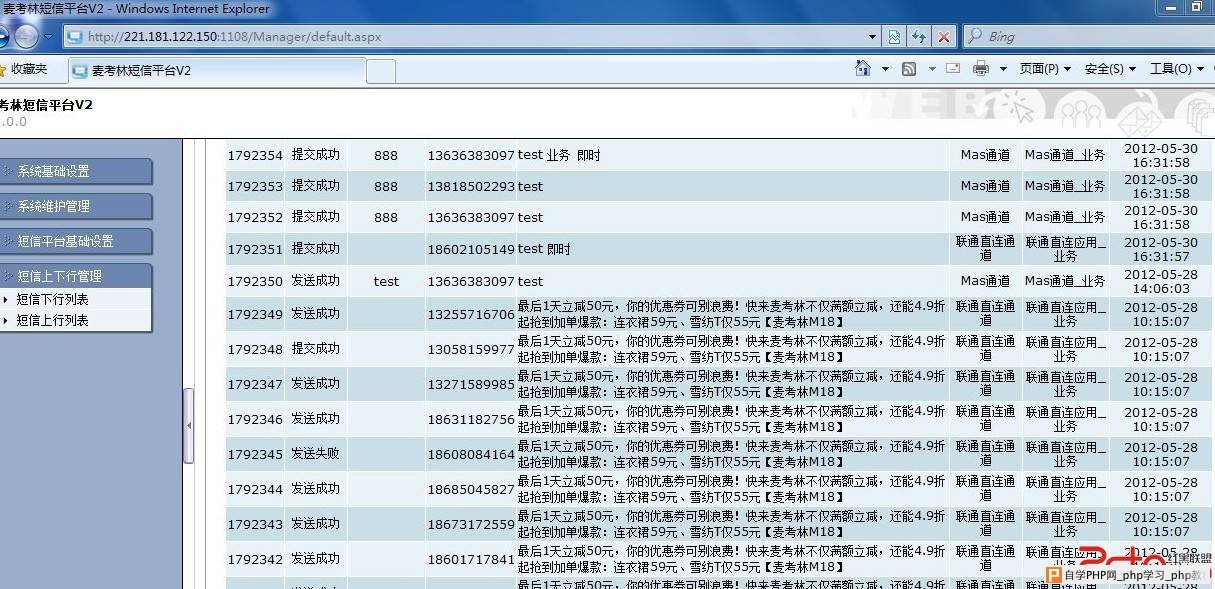Open a new tab with the blank tab button
1215x589 pixels.
(x=381, y=71)
